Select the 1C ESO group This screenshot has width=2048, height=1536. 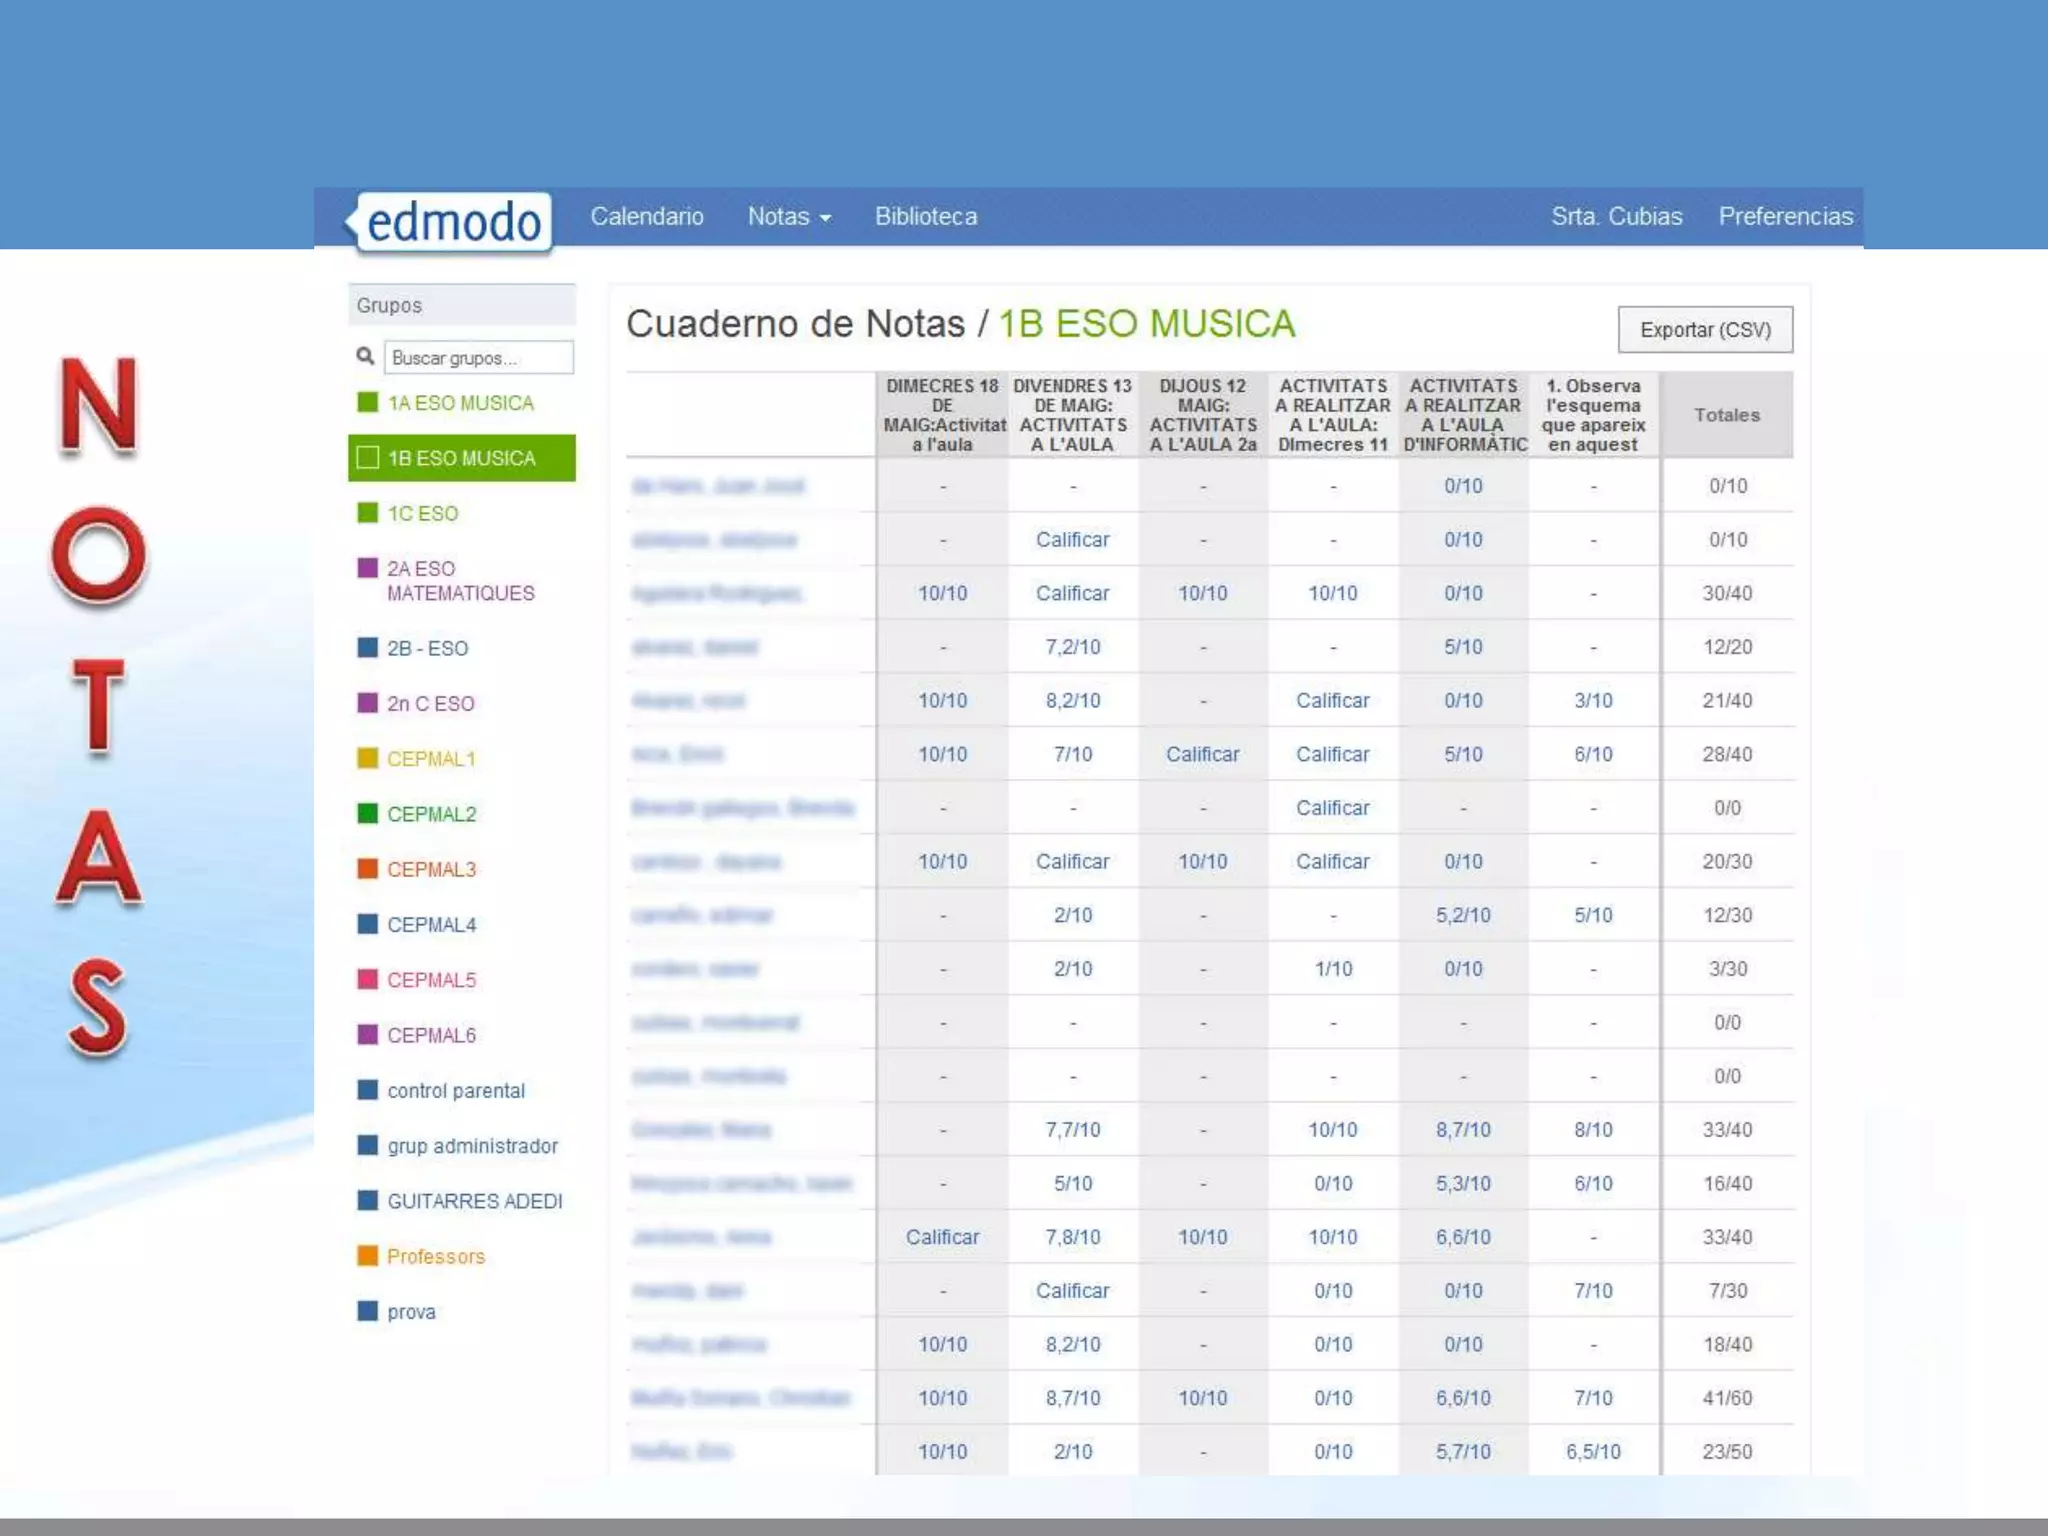coord(422,513)
